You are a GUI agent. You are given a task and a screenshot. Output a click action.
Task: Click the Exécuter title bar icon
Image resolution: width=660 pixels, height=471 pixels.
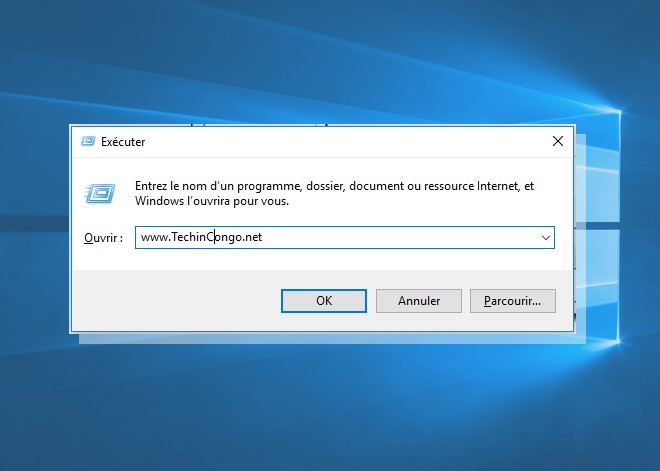pyautogui.click(x=88, y=141)
